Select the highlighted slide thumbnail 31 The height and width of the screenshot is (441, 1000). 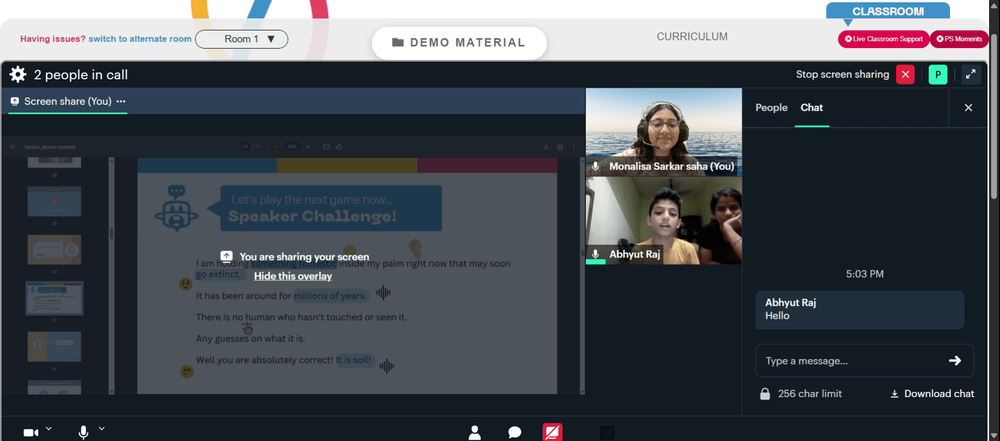click(x=54, y=298)
